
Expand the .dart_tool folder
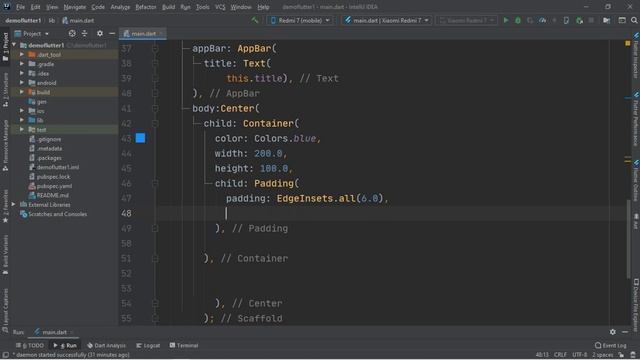click(x=22, y=54)
